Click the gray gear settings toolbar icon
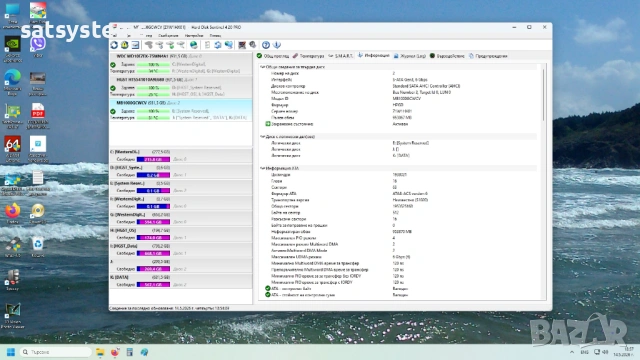 click(x=253, y=45)
